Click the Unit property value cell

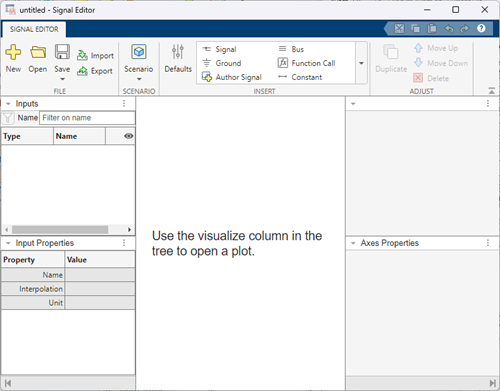100,303
